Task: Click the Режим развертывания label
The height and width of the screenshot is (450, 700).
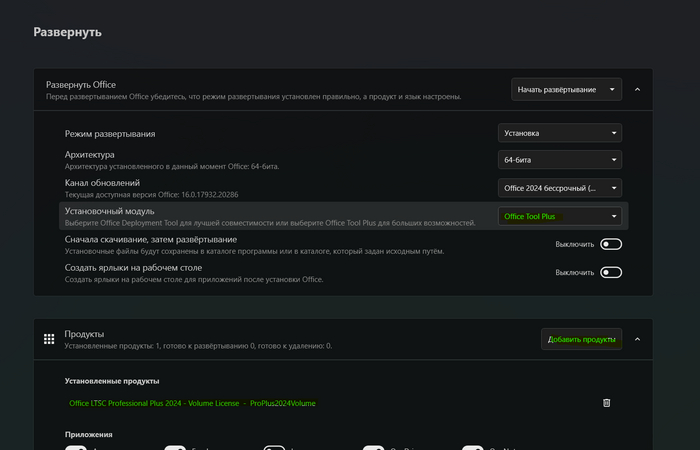Action: [110, 133]
